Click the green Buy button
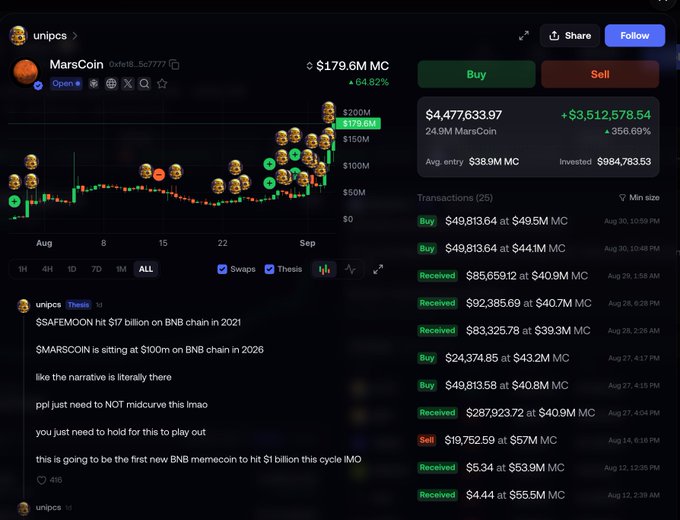Screen dimensions: 680x520 [x=476, y=74]
